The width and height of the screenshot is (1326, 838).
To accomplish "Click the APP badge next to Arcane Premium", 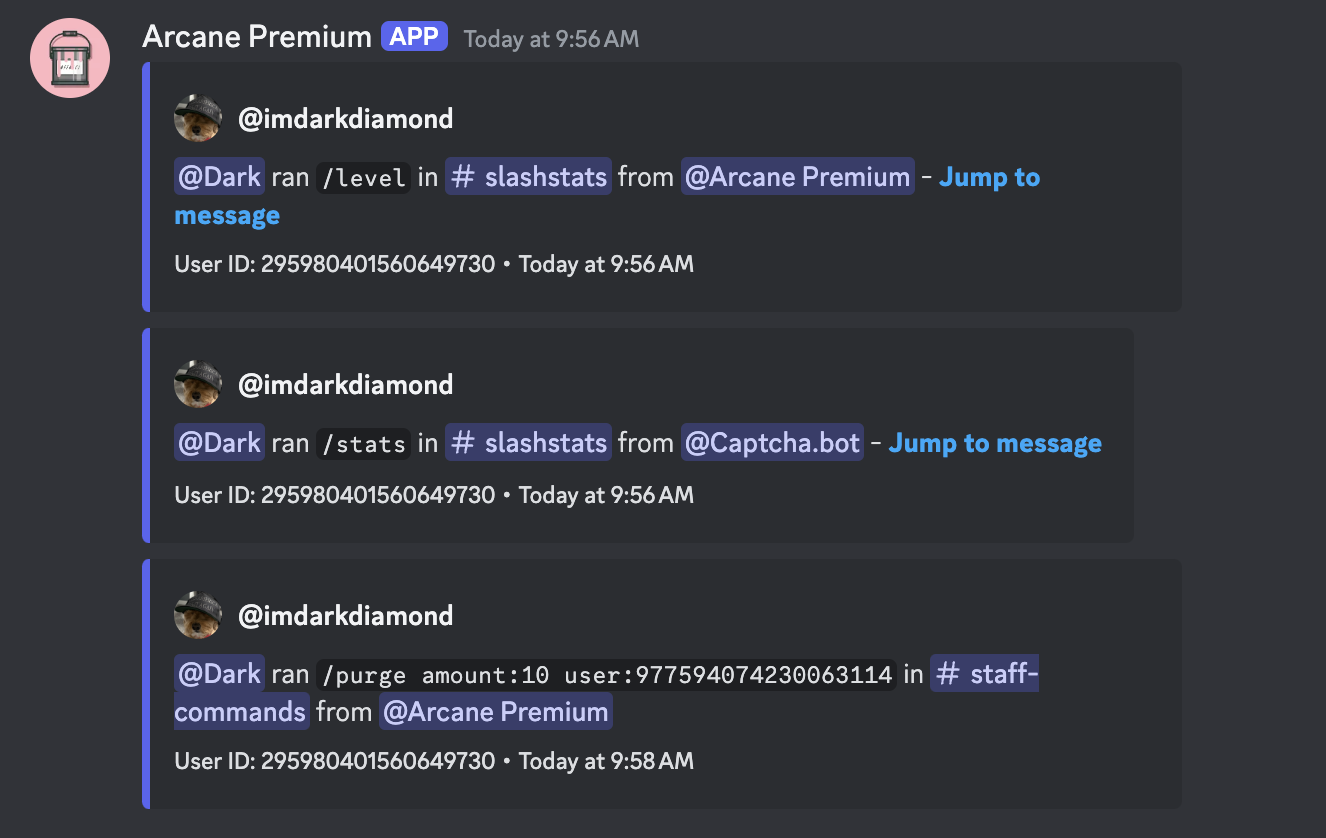I will click(x=414, y=38).
